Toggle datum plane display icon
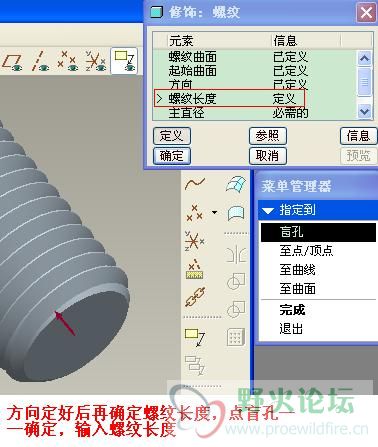Viewport: 378px width, 447px height. [x=13, y=62]
